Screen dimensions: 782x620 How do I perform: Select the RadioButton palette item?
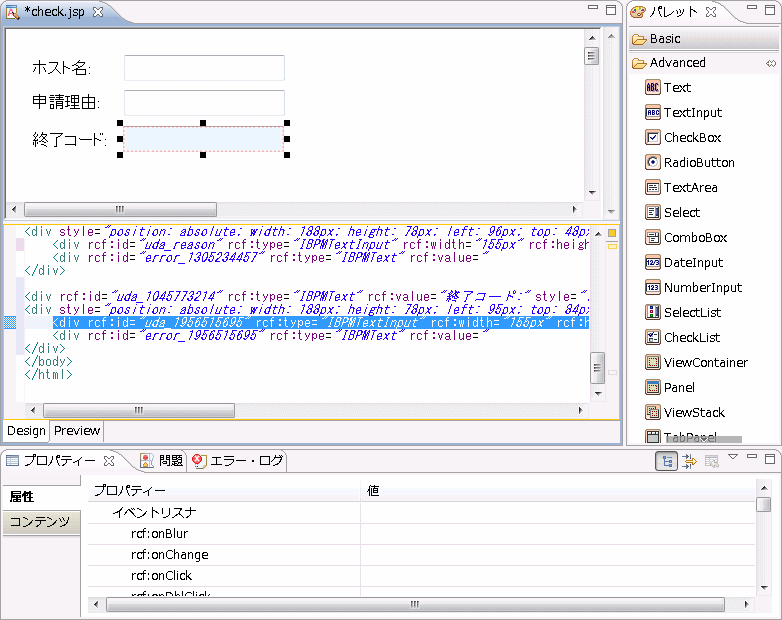(x=690, y=162)
